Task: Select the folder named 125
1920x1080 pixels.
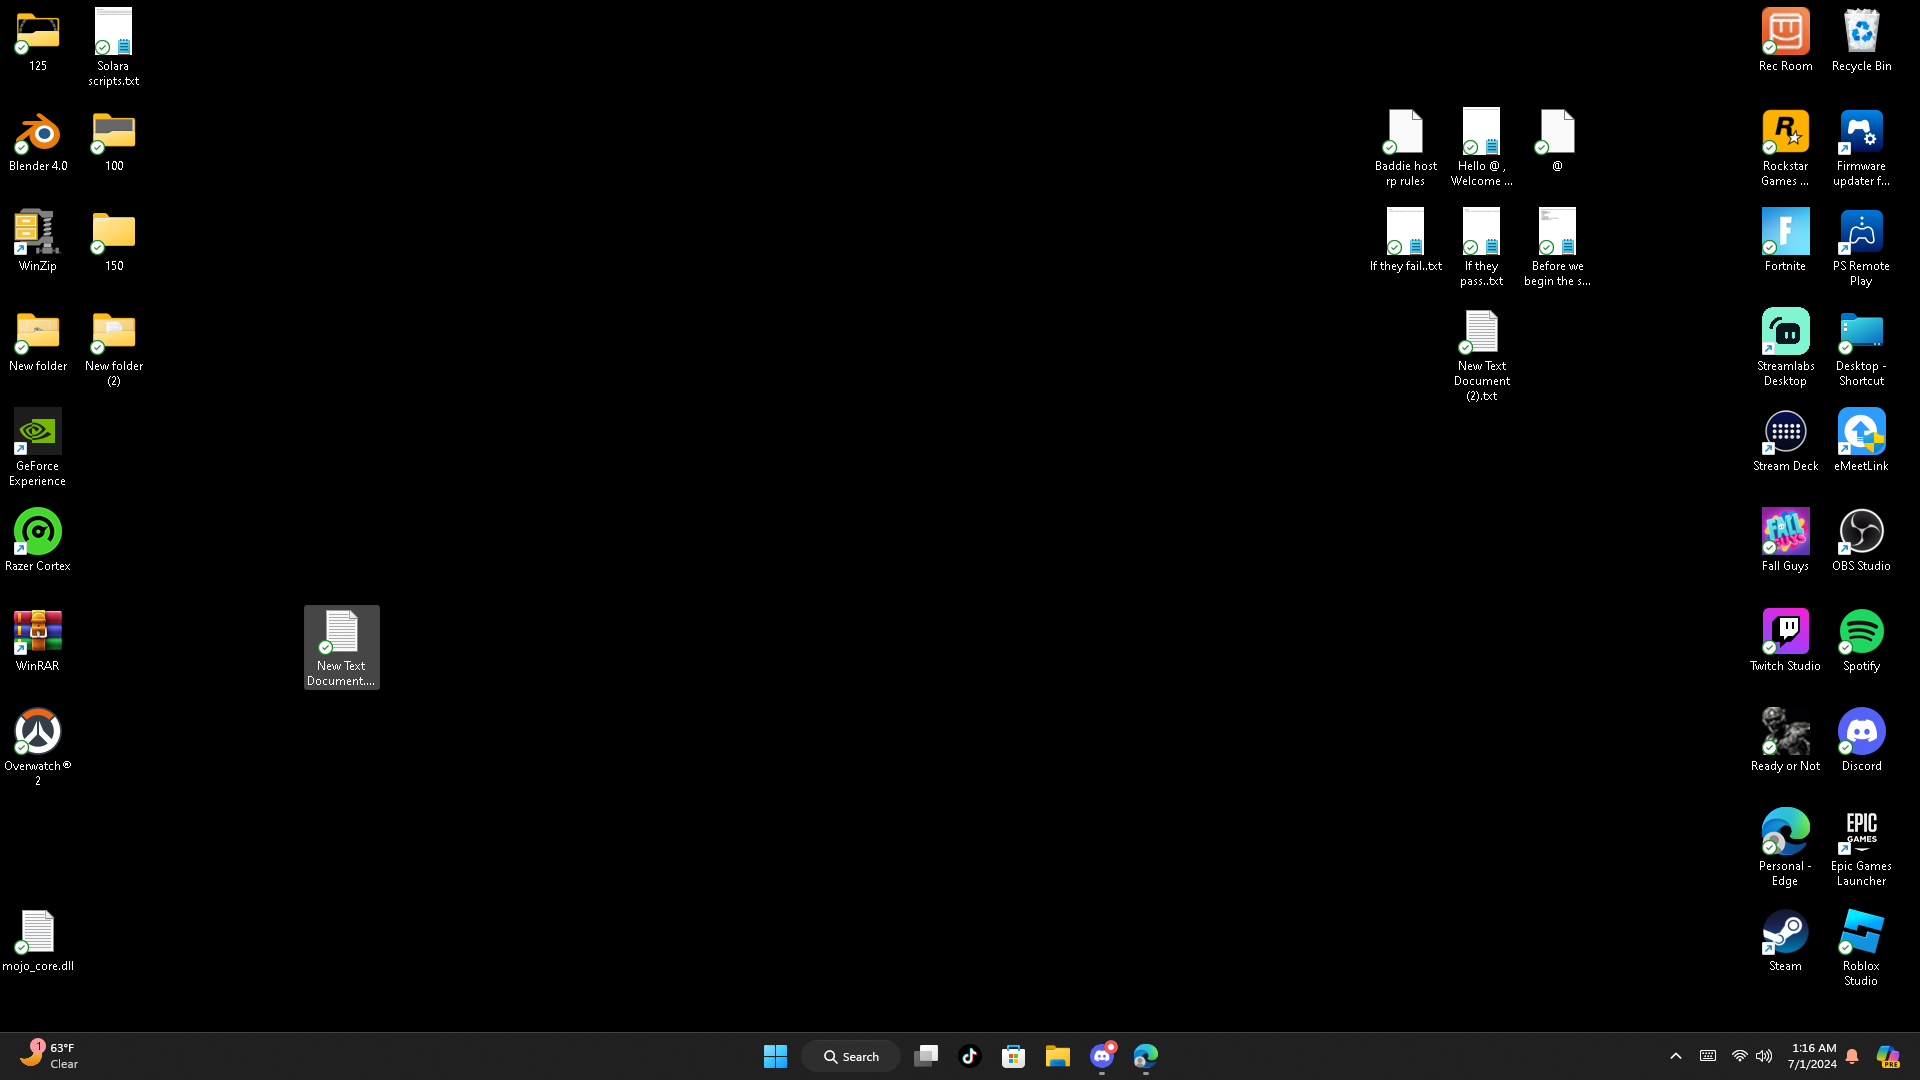Action: (x=38, y=42)
